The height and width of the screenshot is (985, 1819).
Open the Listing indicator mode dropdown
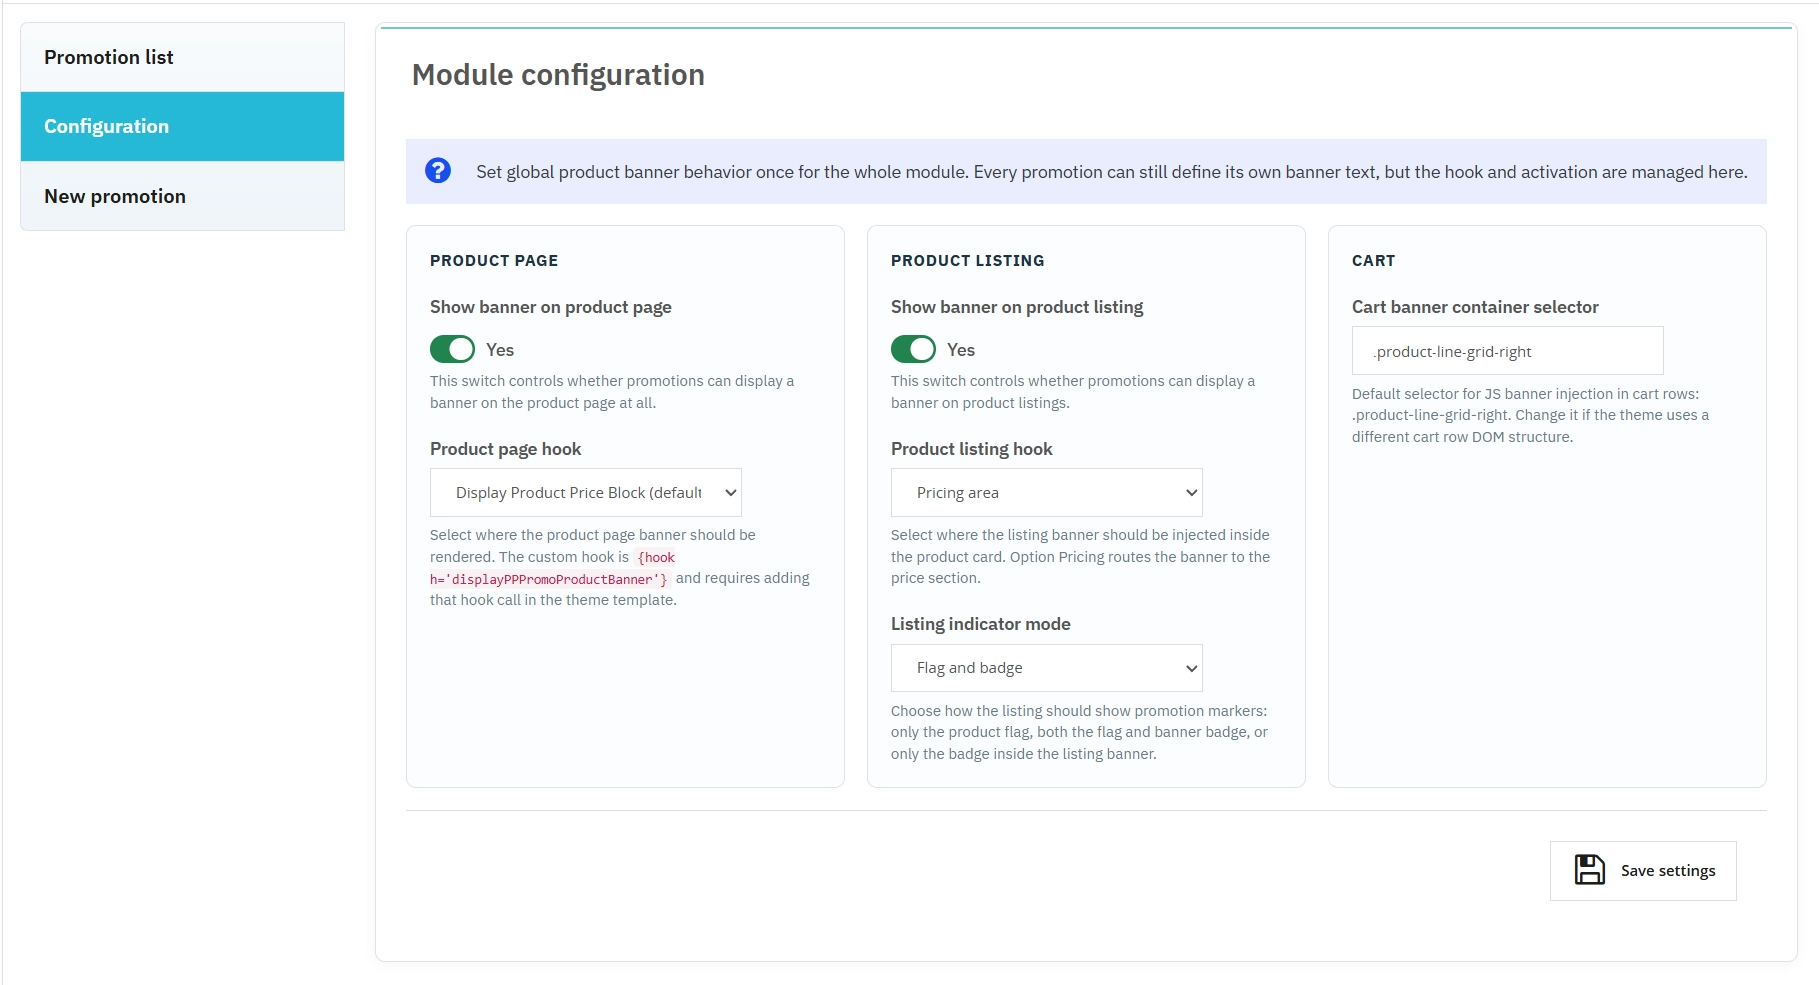1046,668
